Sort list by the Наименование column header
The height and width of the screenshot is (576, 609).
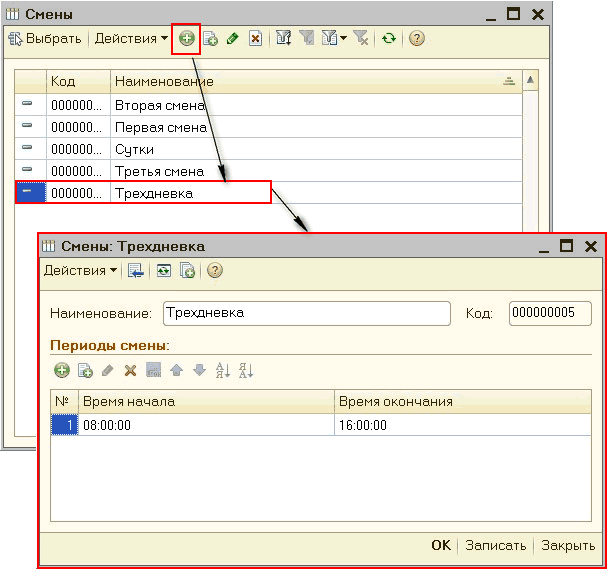click(x=300, y=81)
